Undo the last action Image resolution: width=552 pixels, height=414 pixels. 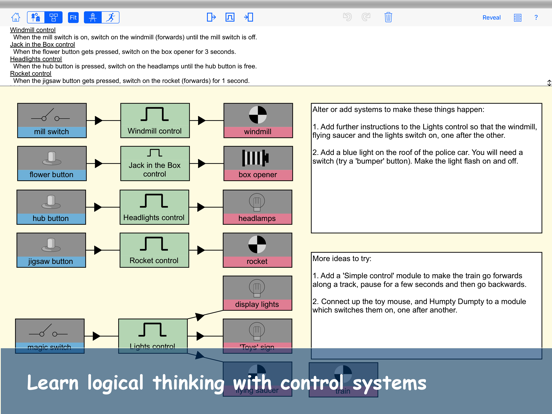pyautogui.click(x=347, y=17)
